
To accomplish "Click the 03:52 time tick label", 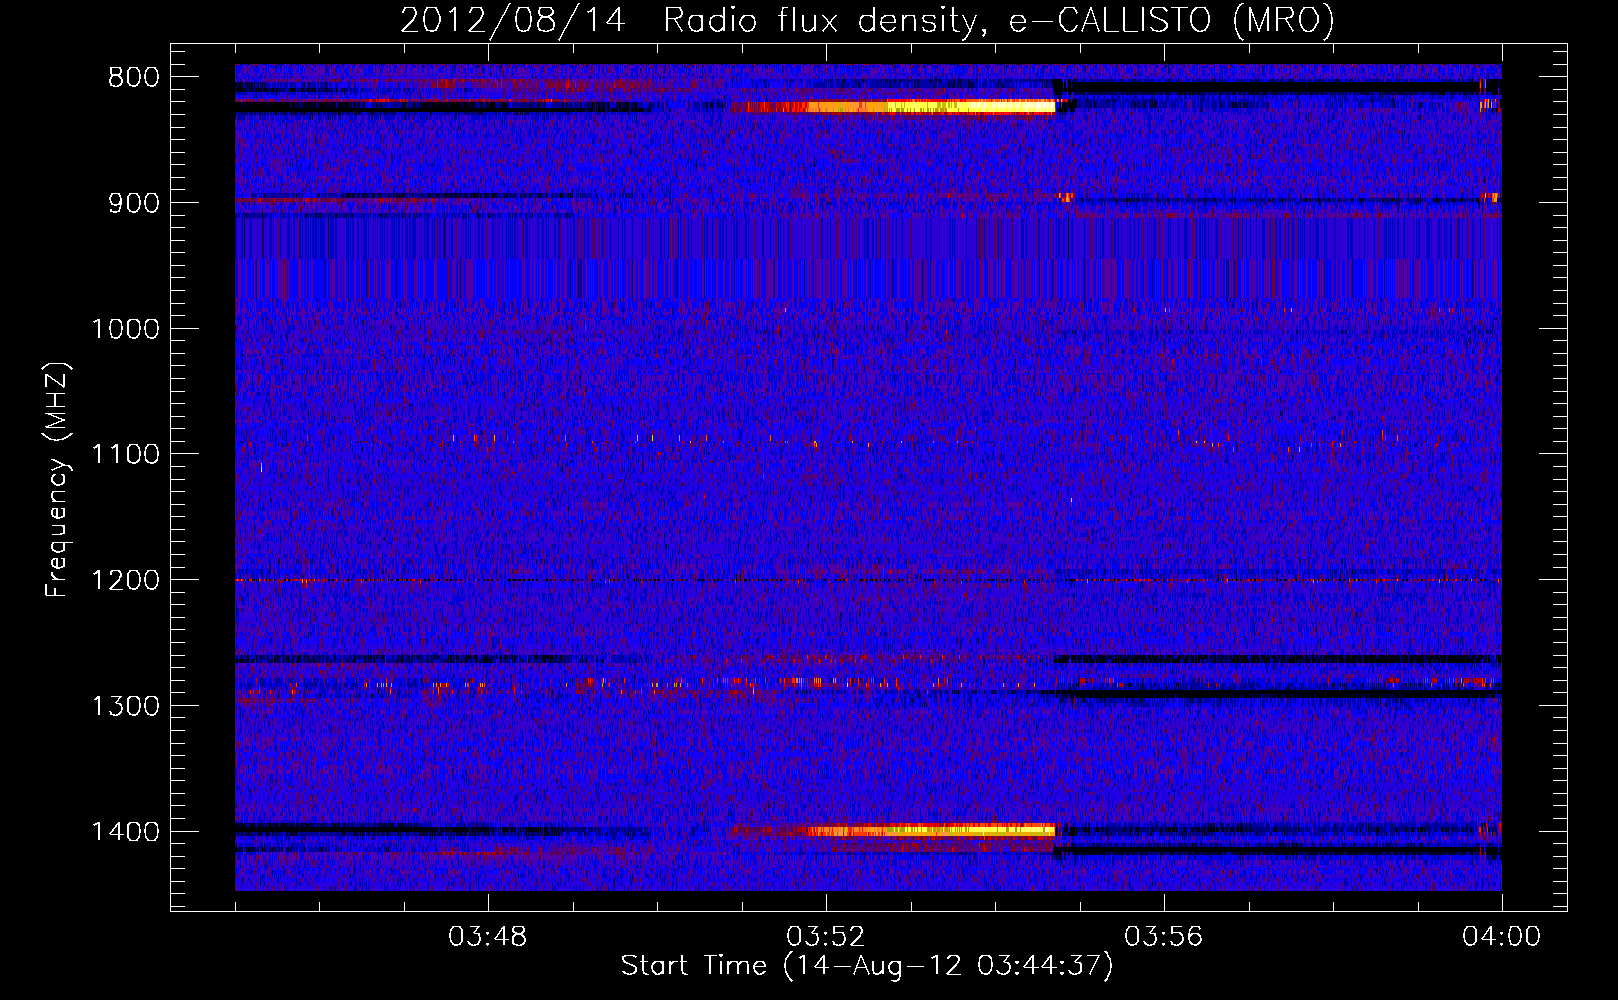I will [826, 937].
